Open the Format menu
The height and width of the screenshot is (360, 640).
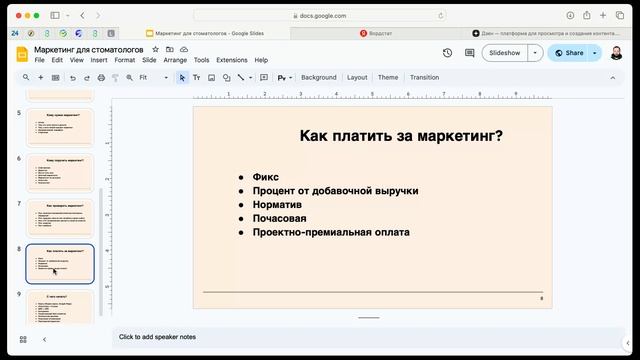pyautogui.click(x=124, y=60)
